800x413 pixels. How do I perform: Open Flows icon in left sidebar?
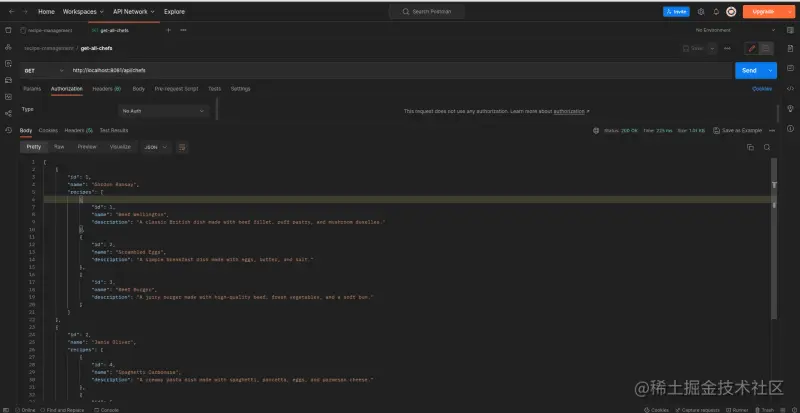click(x=8, y=113)
